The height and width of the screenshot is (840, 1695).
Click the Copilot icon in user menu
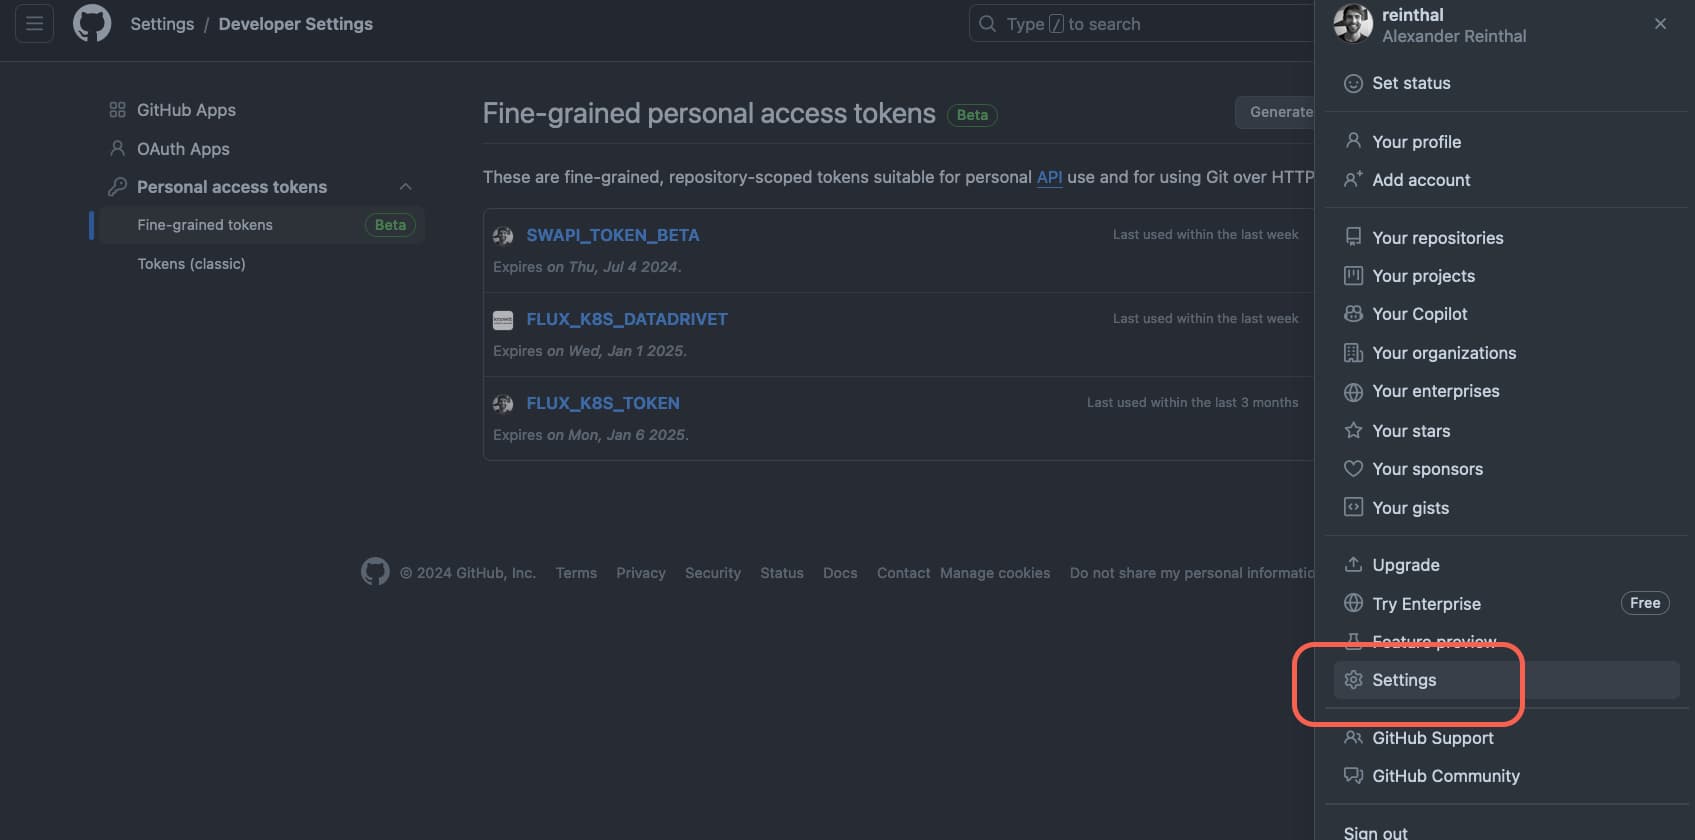point(1353,314)
